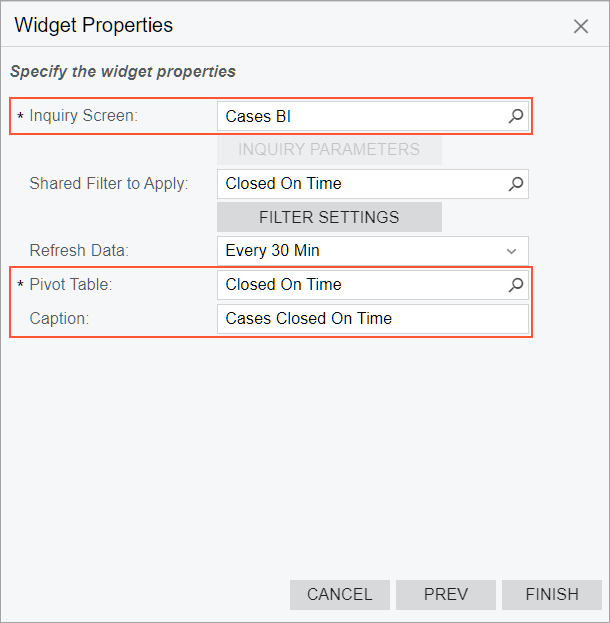The height and width of the screenshot is (623, 610).
Task: Click the Cases BI inquiry screen field
Action: [x=360, y=116]
